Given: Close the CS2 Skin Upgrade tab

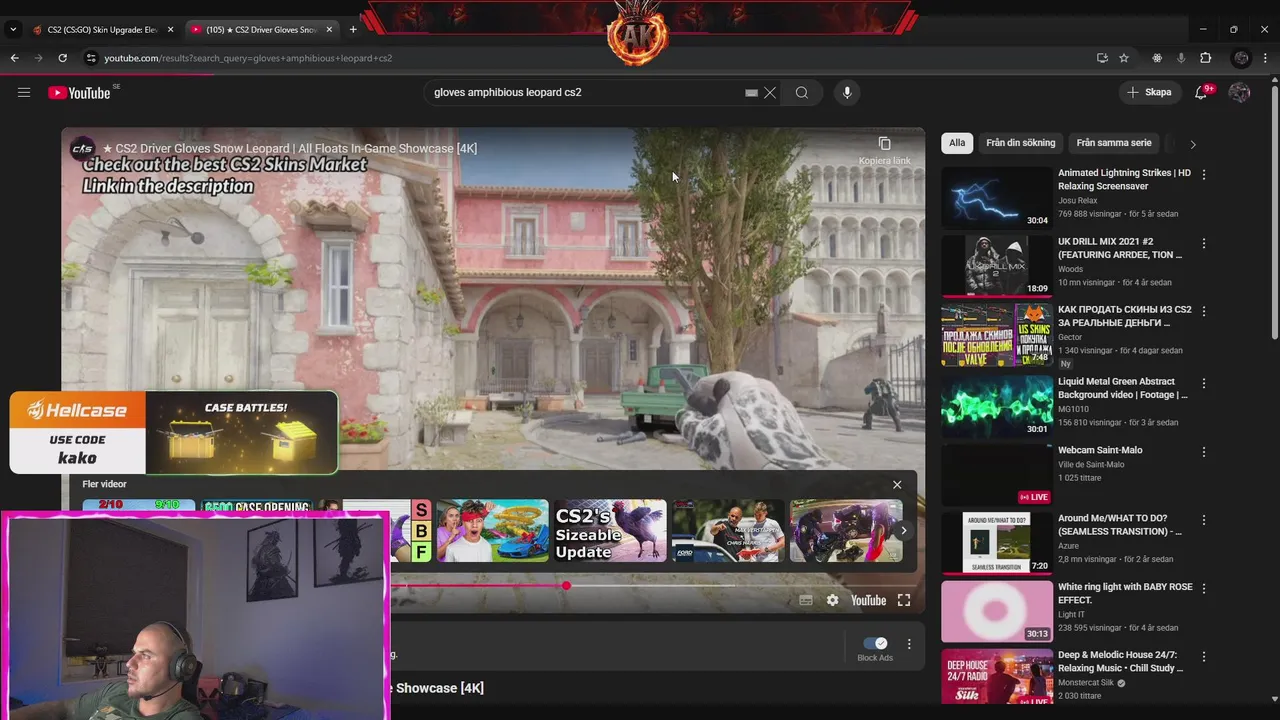Looking at the screenshot, I should pyautogui.click(x=170, y=30).
